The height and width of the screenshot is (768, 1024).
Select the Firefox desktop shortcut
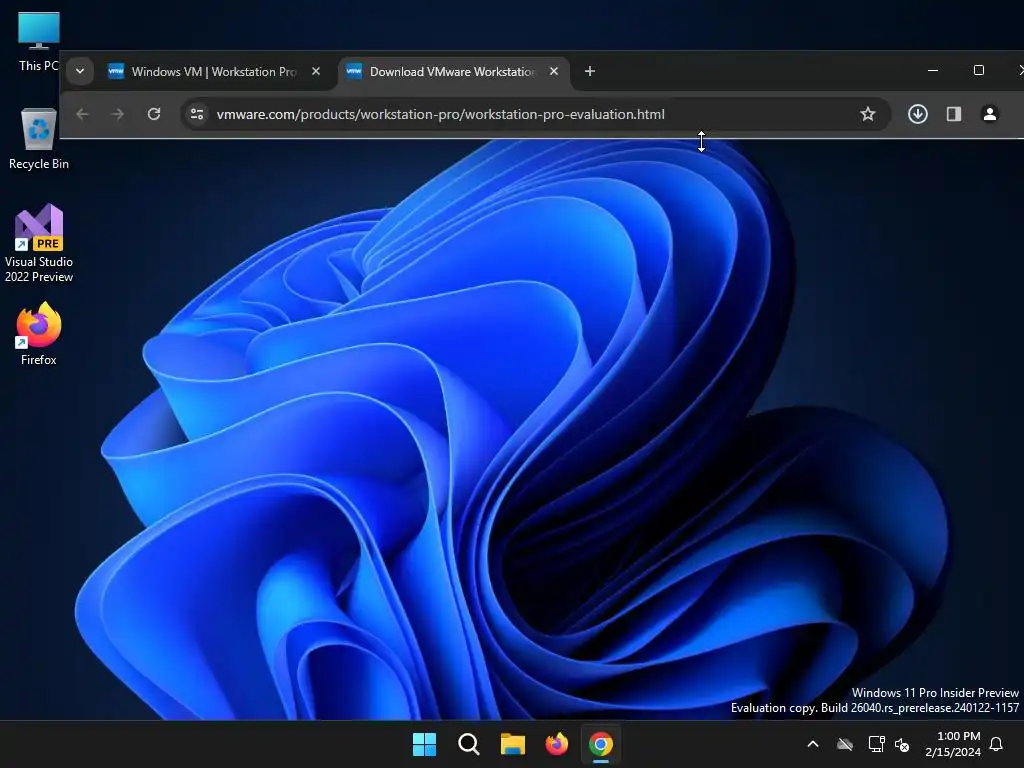pos(39,334)
